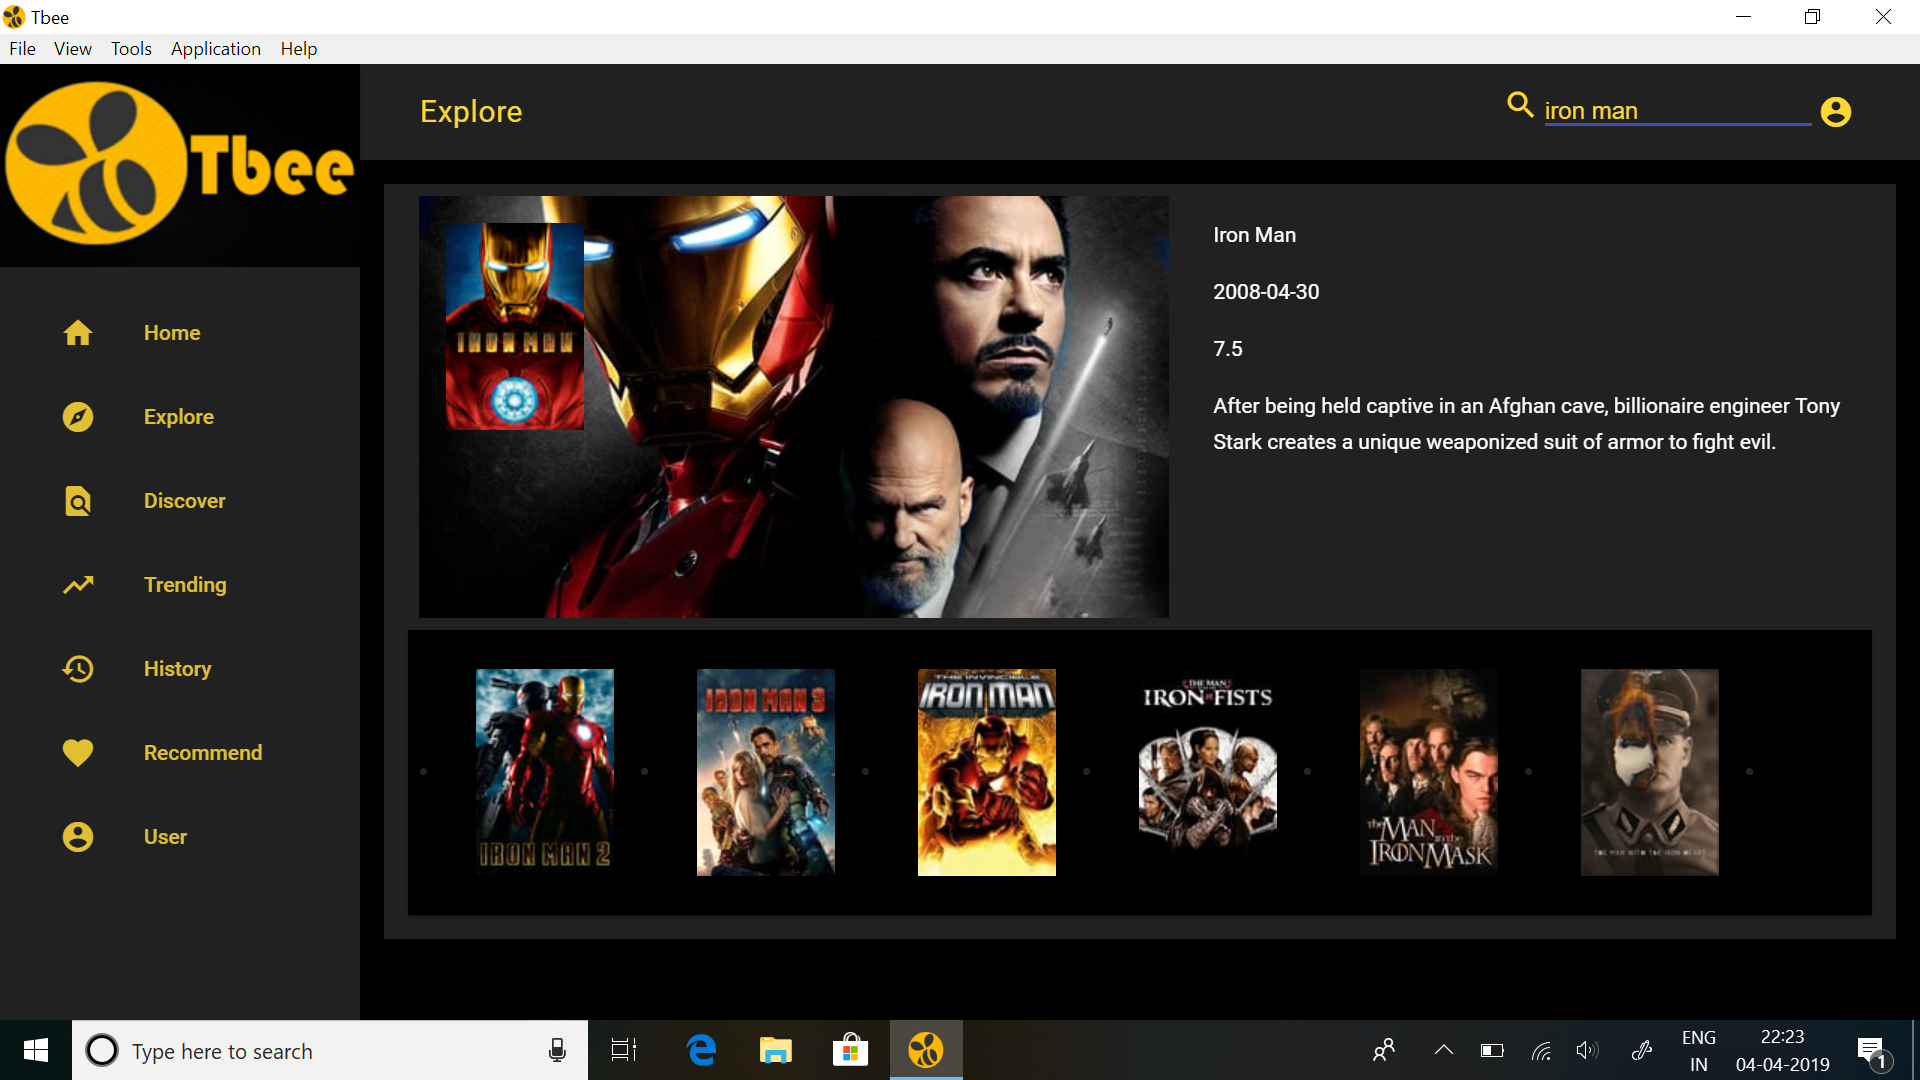Click the ENG IN language indicator
This screenshot has height=1080, width=1920.
1699,1051
